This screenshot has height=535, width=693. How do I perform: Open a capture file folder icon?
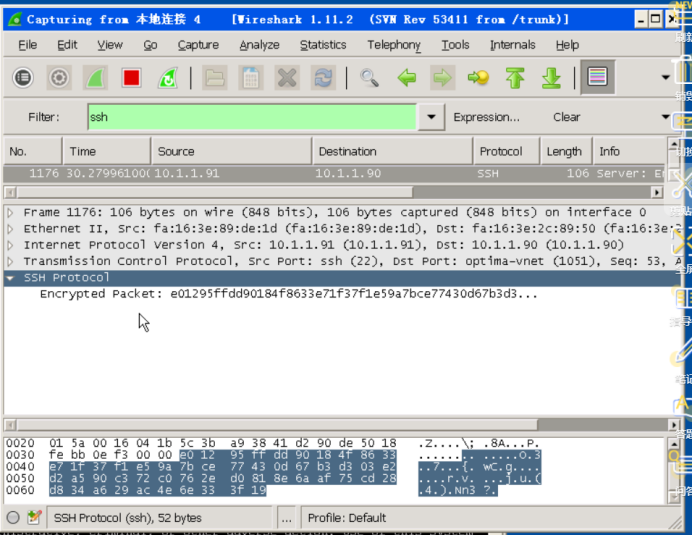point(215,78)
